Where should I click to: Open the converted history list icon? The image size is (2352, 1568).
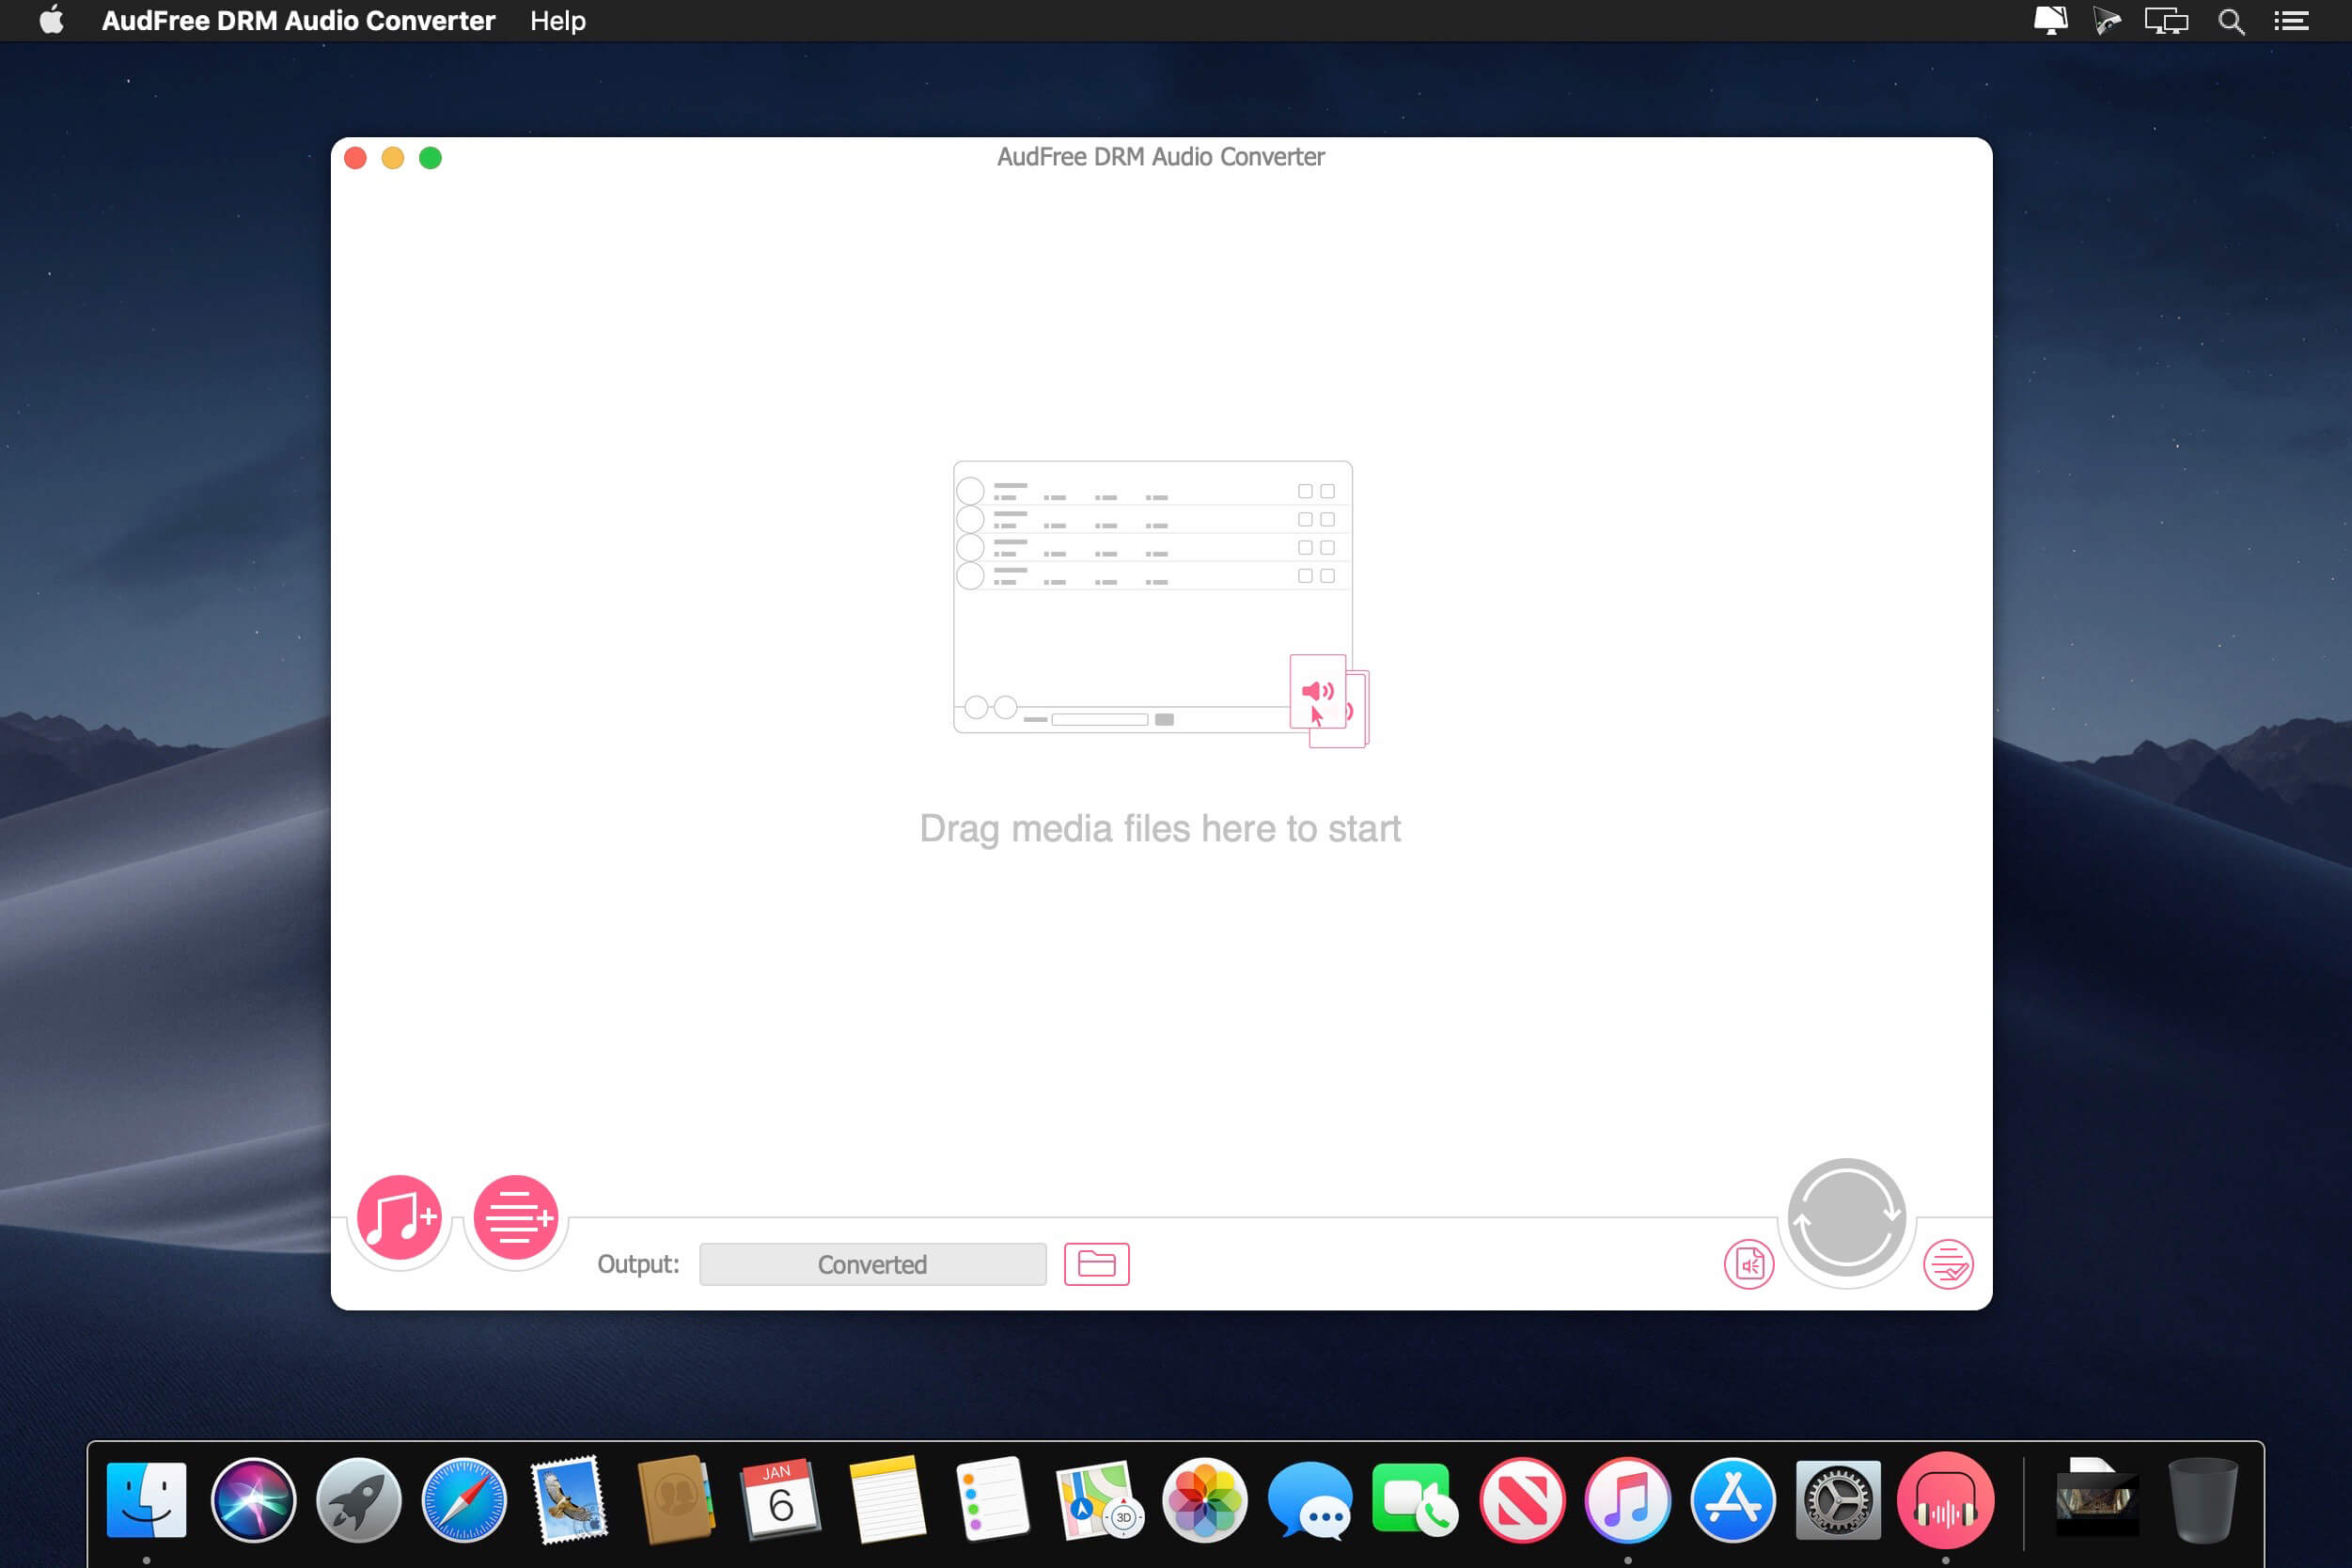pos(1947,1265)
